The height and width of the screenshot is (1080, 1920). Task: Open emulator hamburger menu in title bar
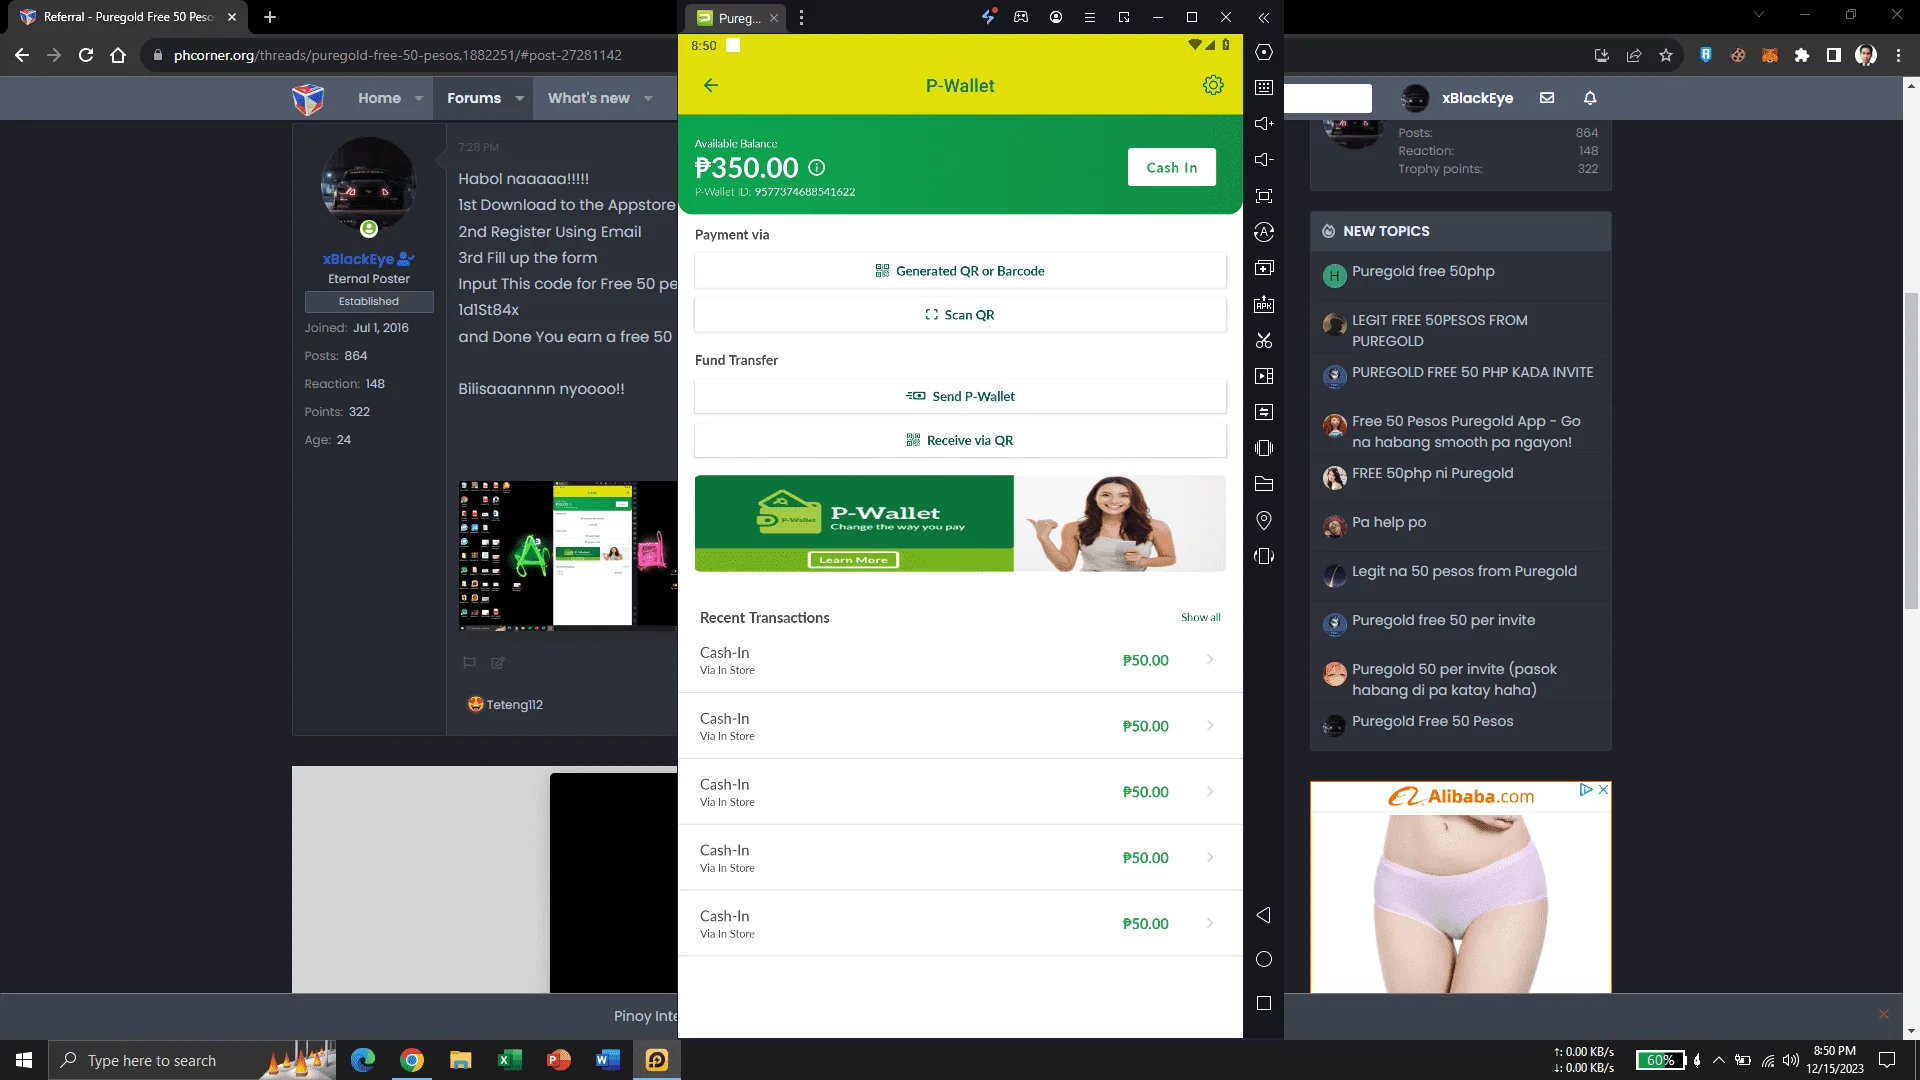1090,17
